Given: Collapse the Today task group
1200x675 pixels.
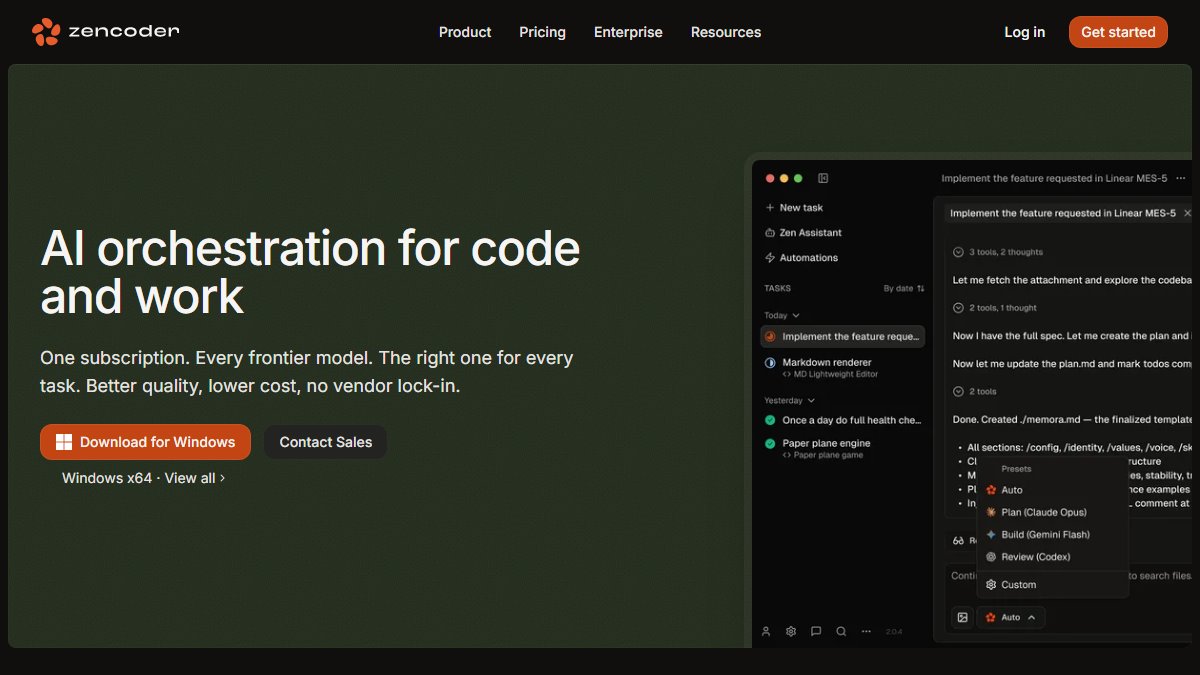Looking at the screenshot, I should tap(782, 315).
